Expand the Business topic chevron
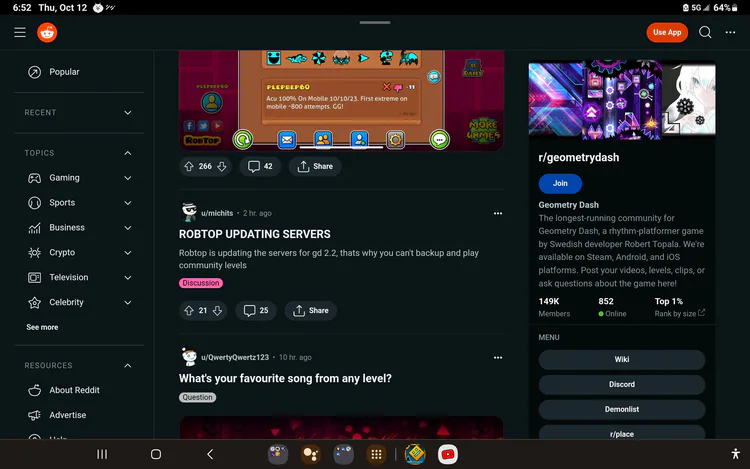This screenshot has width=750, height=469. (128, 228)
